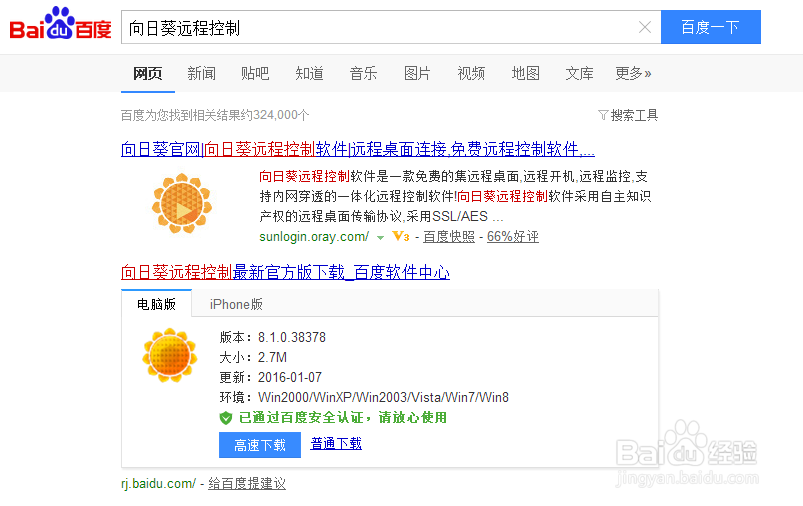
Task: Open the rj.baidu.com URL
Action: coord(158,483)
